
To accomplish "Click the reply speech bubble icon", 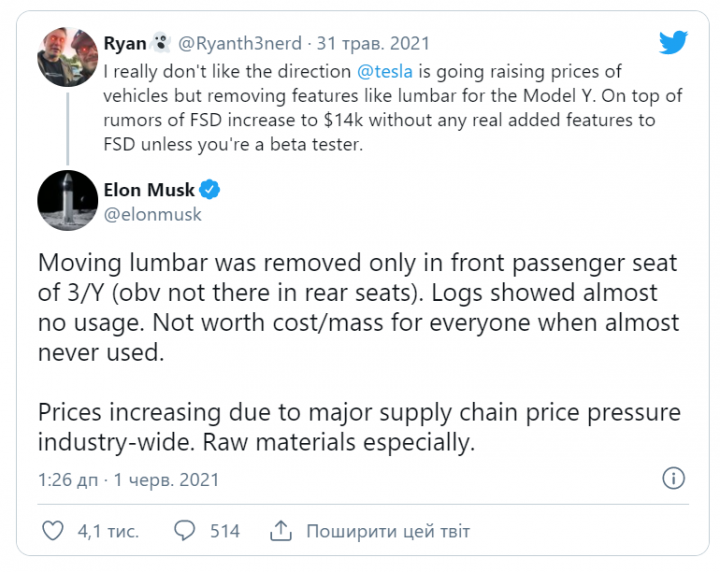I will [x=185, y=531].
